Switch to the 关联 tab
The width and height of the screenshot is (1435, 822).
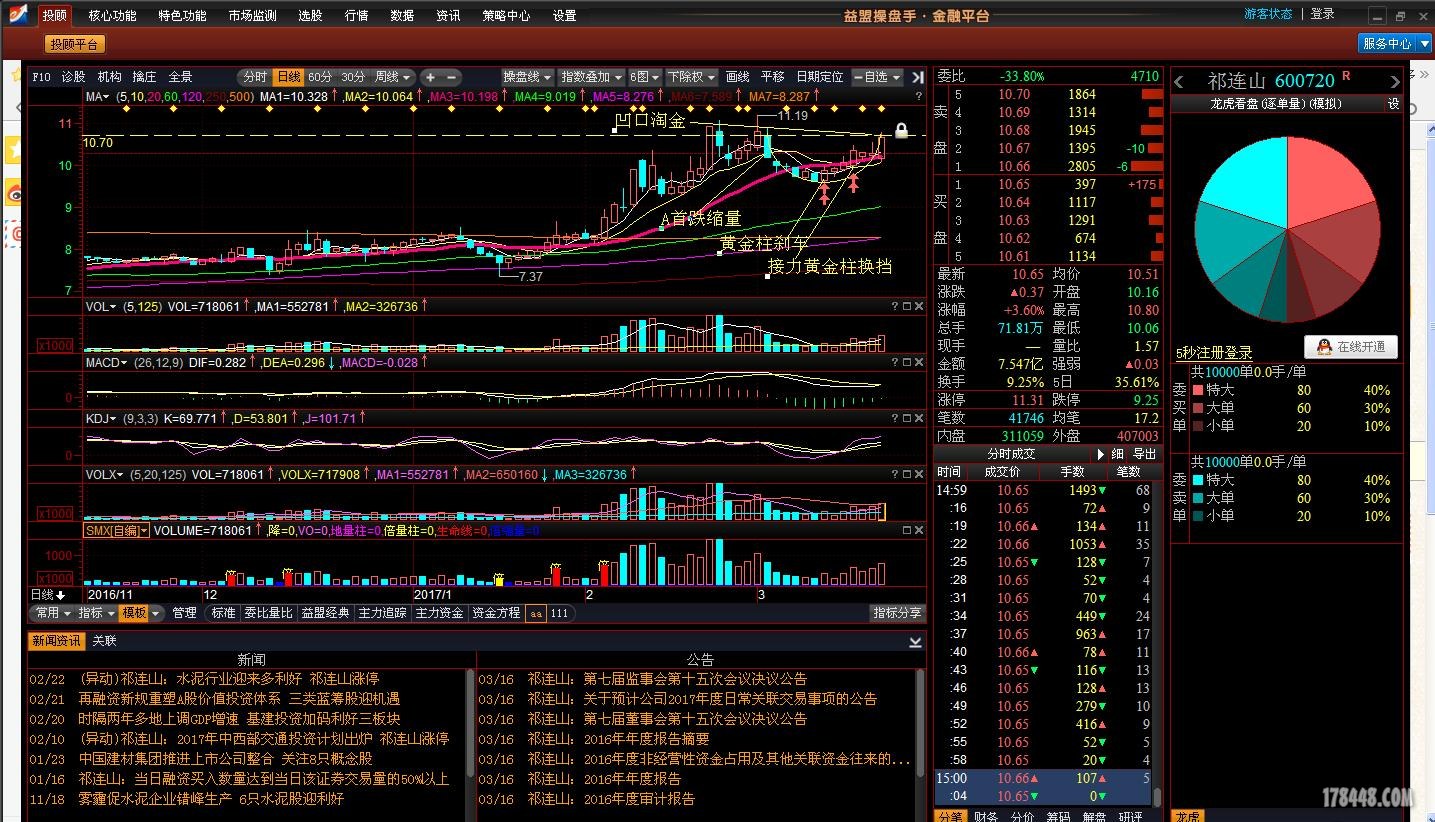point(104,641)
